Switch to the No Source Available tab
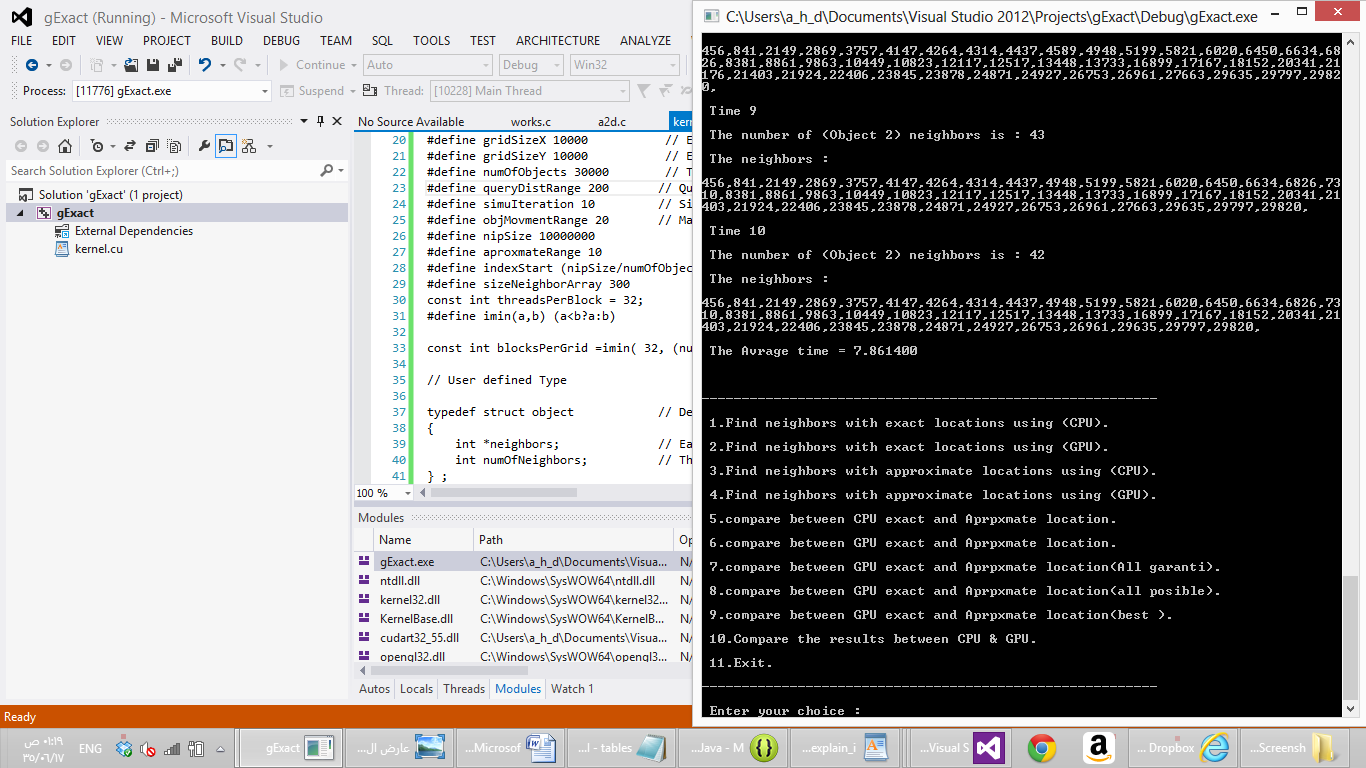 [411, 122]
